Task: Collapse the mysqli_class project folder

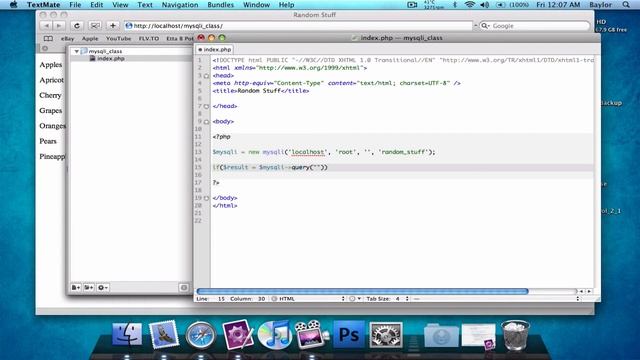Action: coord(76,51)
